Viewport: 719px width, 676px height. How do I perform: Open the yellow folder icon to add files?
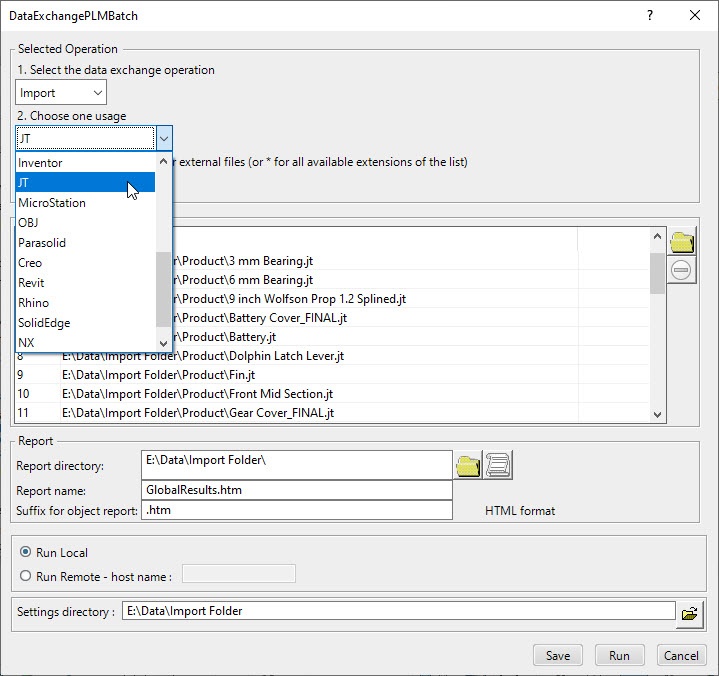681,242
